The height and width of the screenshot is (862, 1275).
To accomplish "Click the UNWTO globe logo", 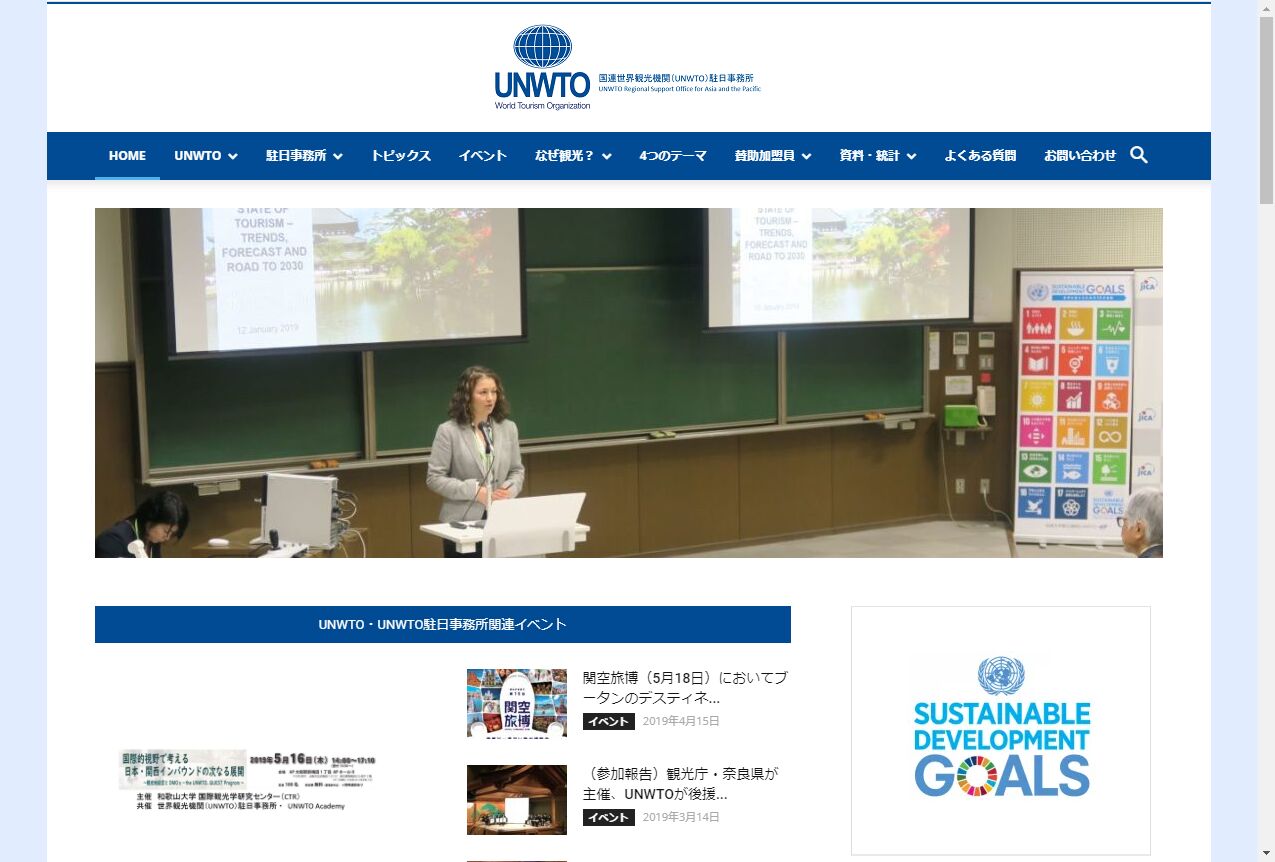I will coord(542,67).
